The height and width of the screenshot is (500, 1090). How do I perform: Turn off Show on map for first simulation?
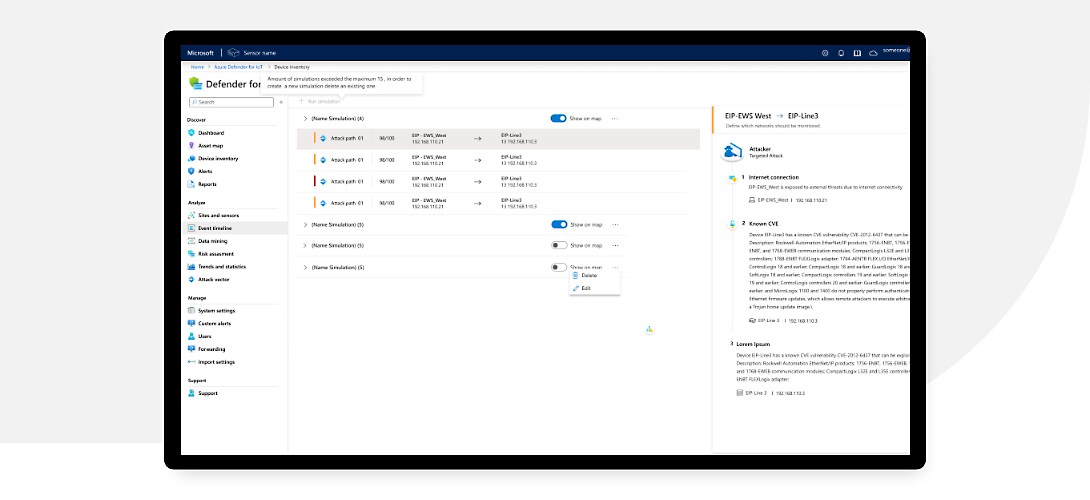(558, 118)
